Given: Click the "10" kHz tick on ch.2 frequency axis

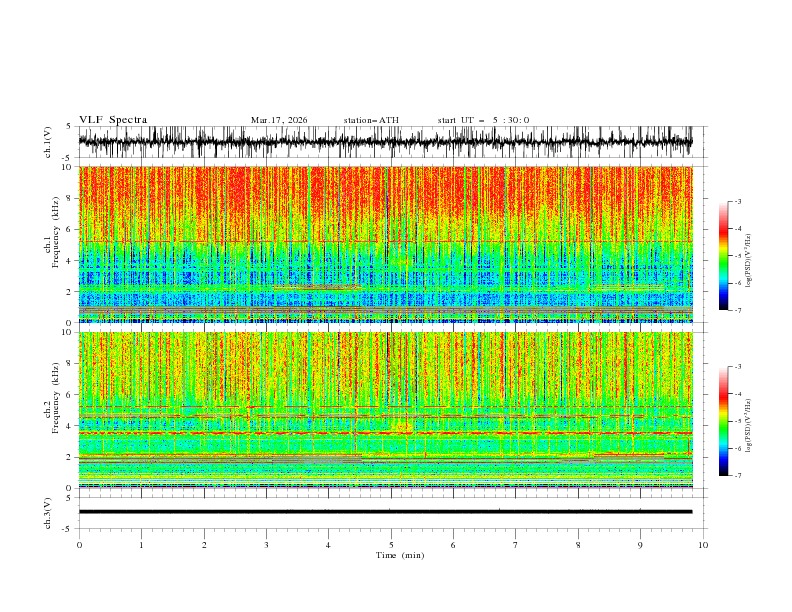Looking at the screenshot, I should click(x=69, y=332).
